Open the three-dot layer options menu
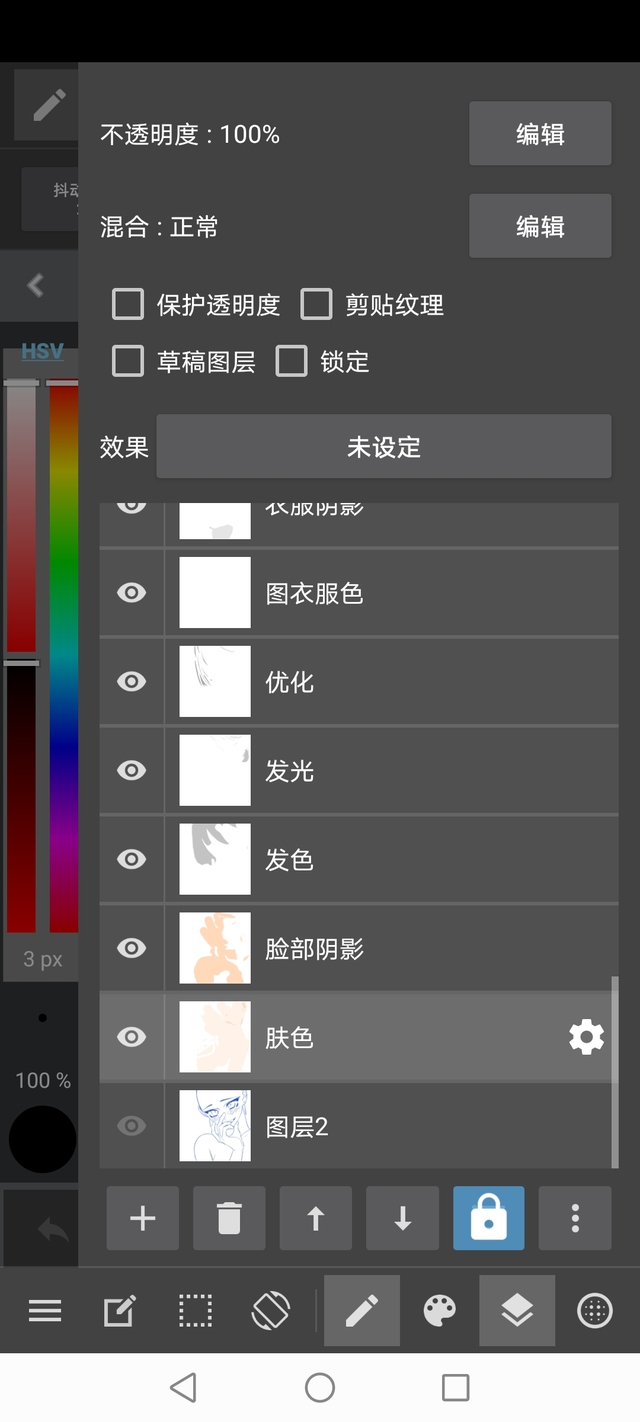Viewport: 640px width, 1422px height. point(575,1218)
